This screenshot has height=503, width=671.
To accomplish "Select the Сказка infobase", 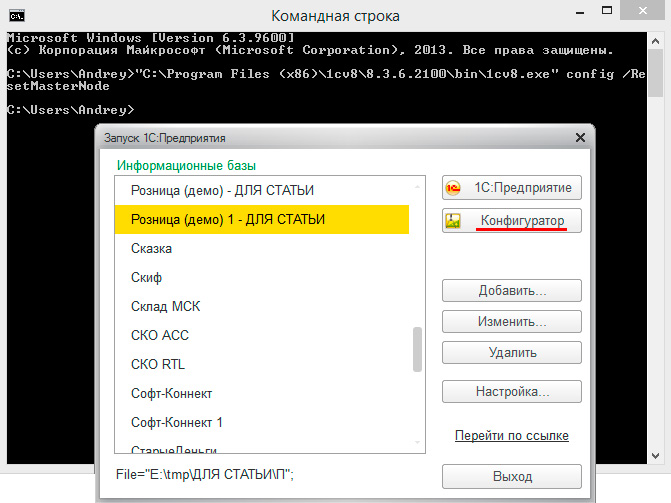I will tap(262, 248).
